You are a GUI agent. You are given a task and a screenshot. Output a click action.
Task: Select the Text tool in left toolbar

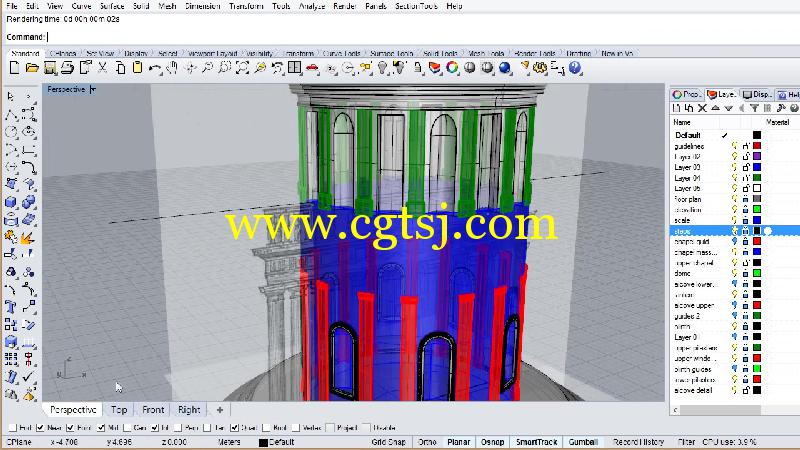click(x=11, y=307)
